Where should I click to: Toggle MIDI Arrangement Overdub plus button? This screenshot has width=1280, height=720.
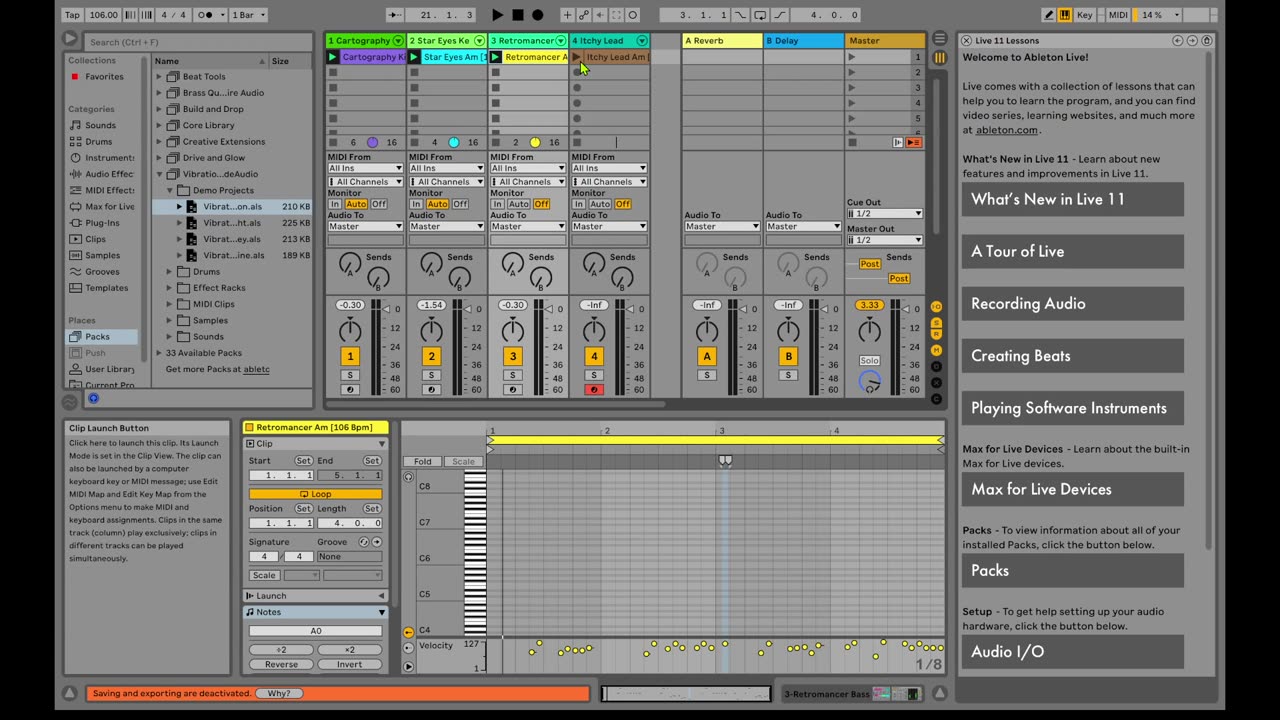567,15
